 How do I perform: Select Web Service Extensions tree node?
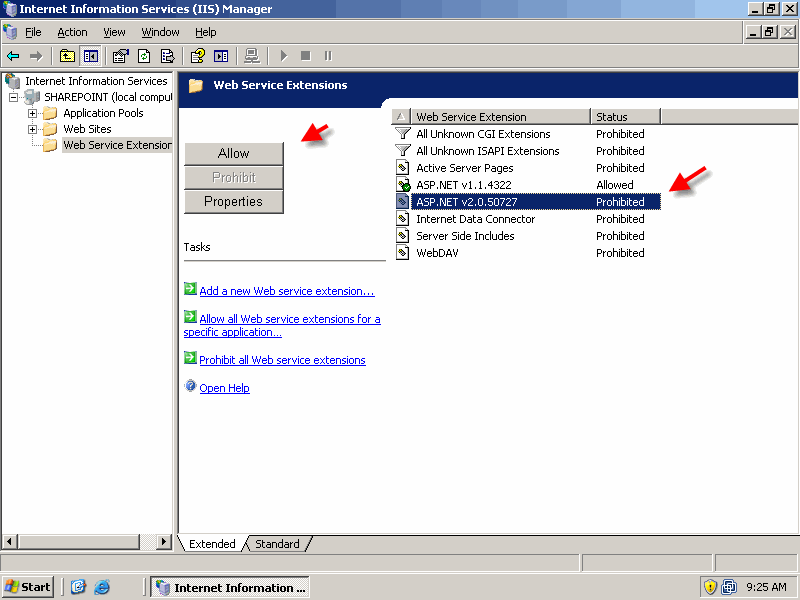(x=117, y=145)
